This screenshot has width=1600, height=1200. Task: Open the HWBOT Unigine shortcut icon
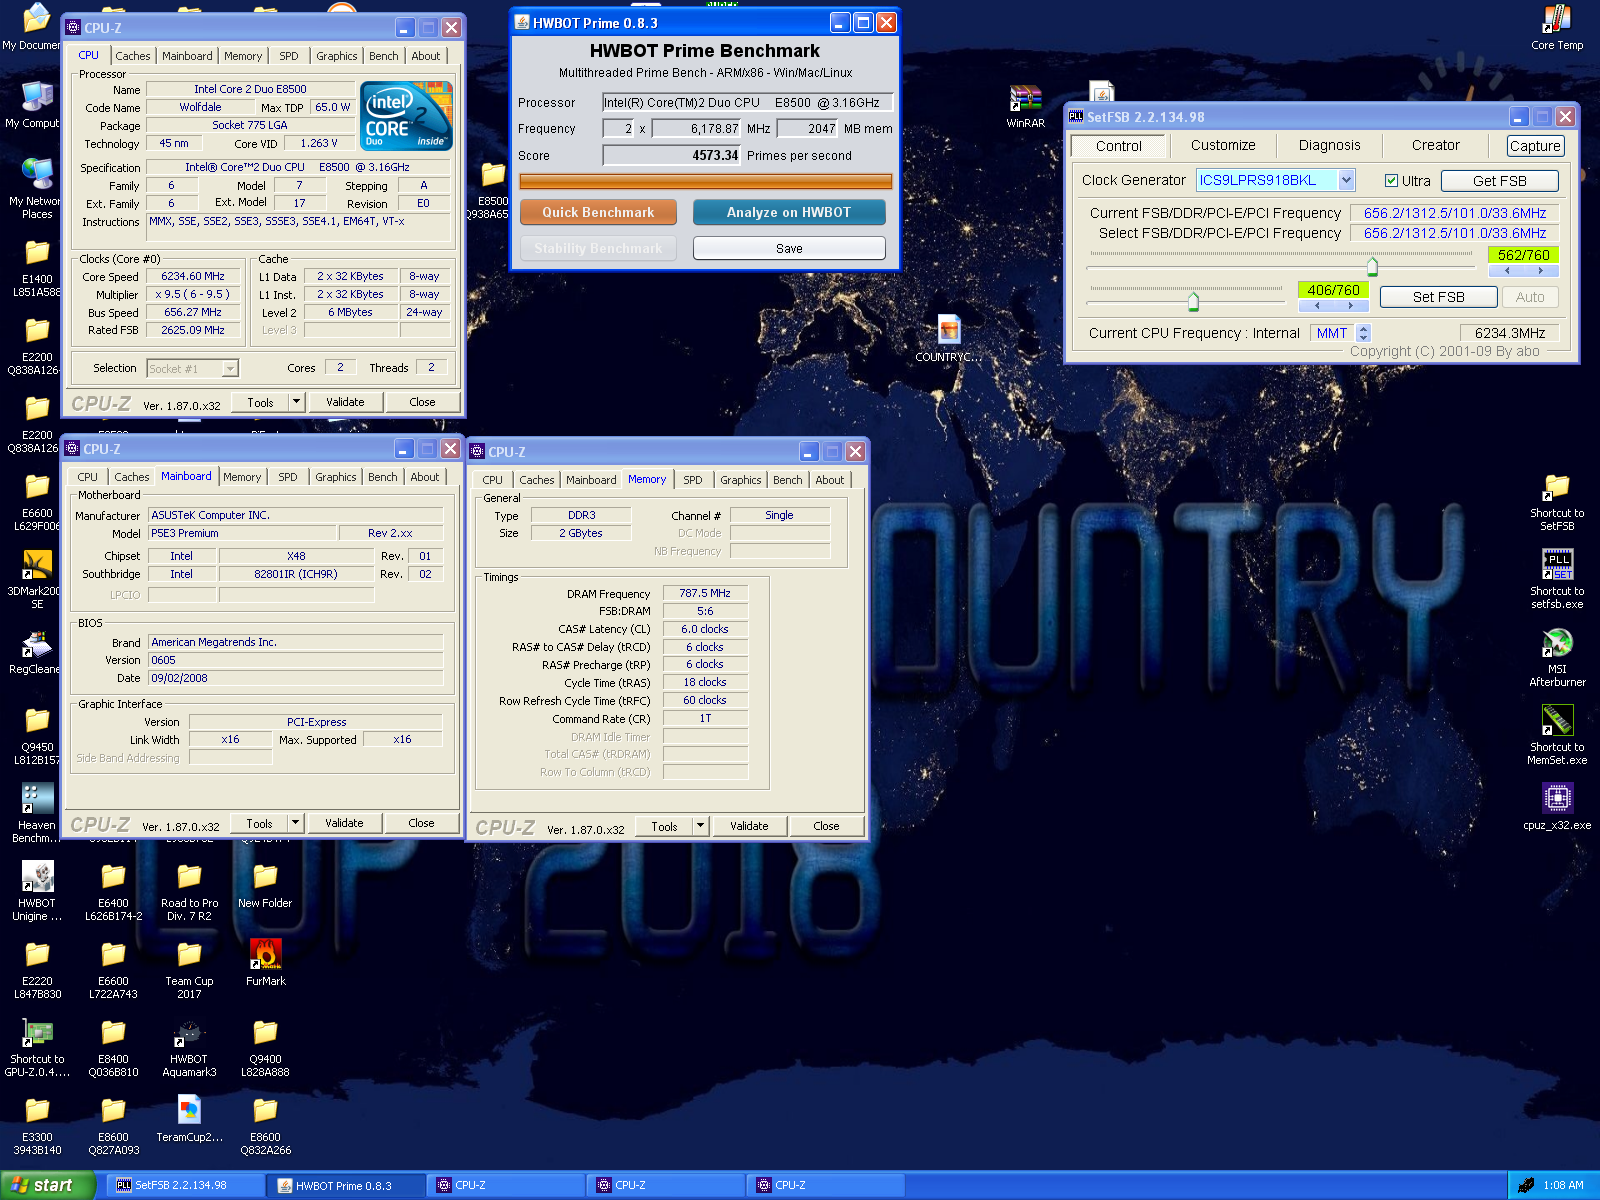[x=37, y=891]
